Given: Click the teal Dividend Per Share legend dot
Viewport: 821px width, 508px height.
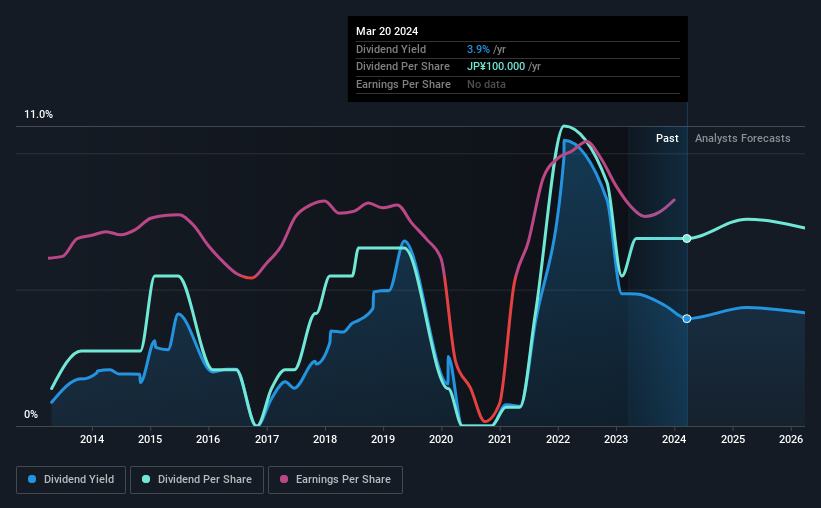Looking at the screenshot, I should click(146, 479).
